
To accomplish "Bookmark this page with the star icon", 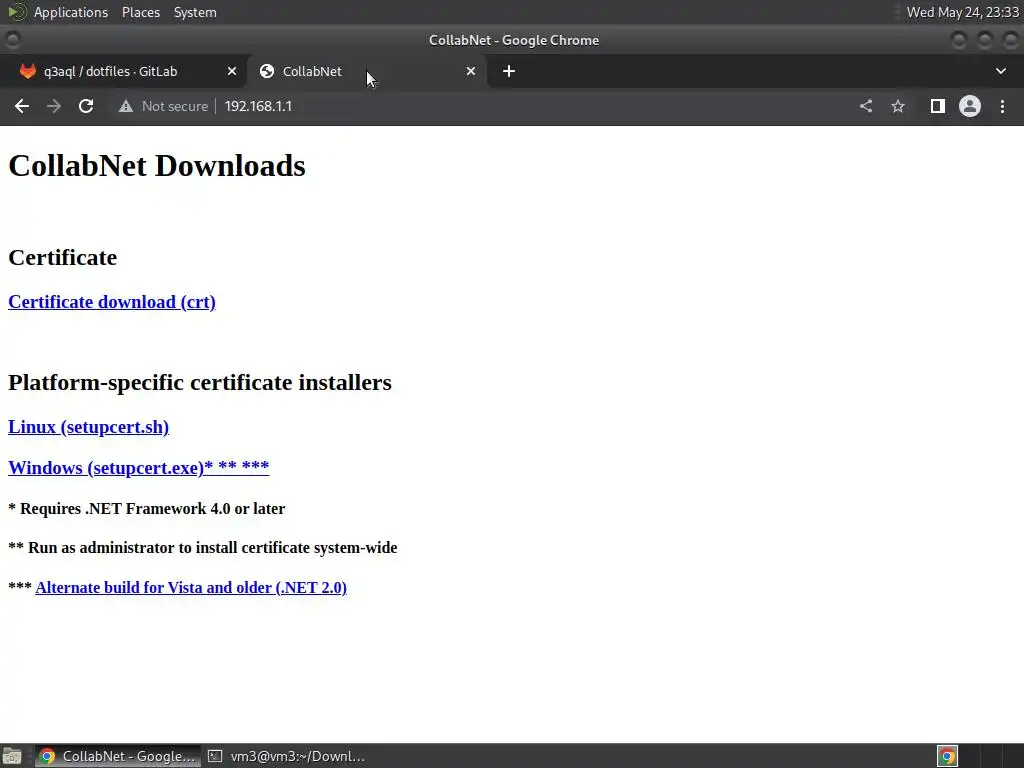I will [x=898, y=106].
